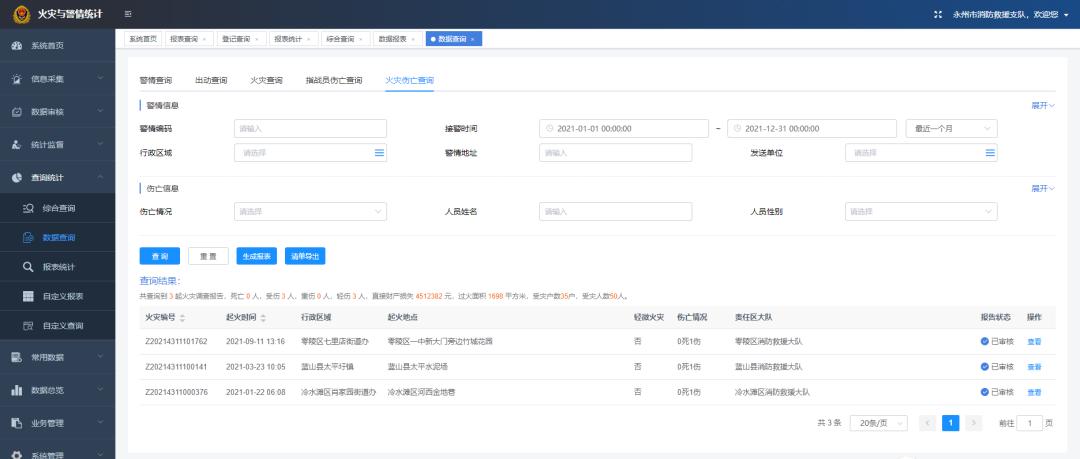
Task: Go to the previous results page
Action: coord(928,423)
